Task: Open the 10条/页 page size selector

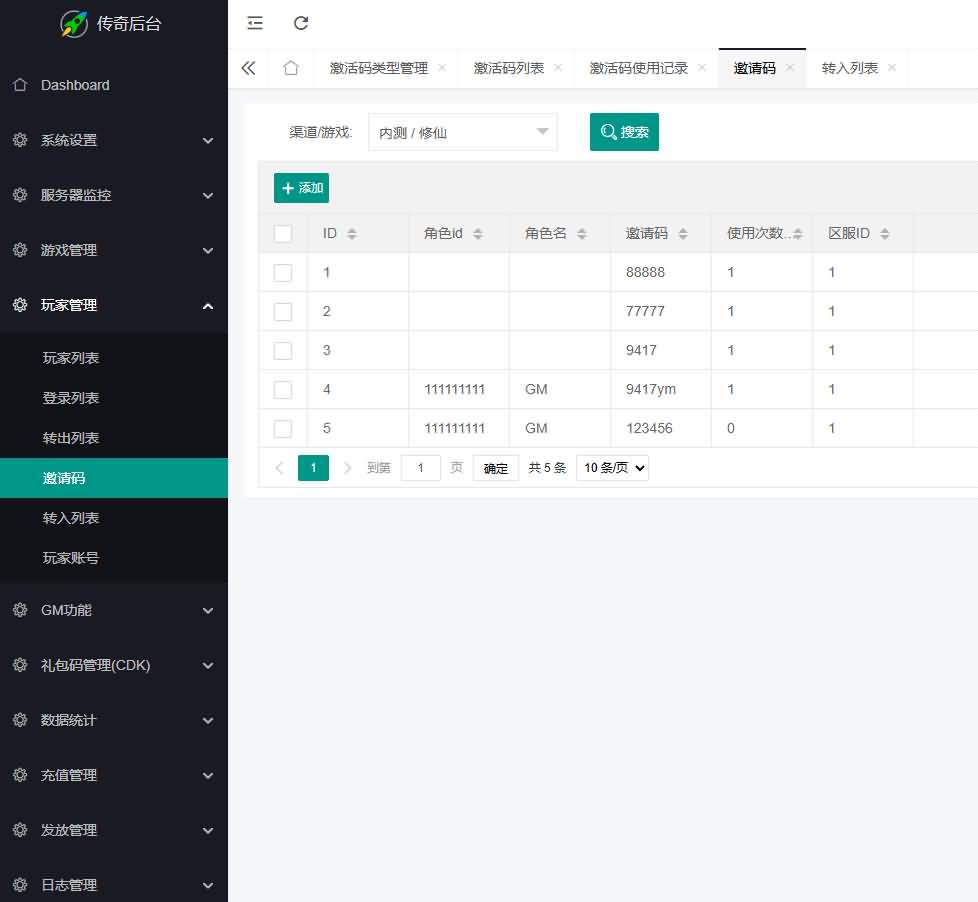Action: point(612,467)
